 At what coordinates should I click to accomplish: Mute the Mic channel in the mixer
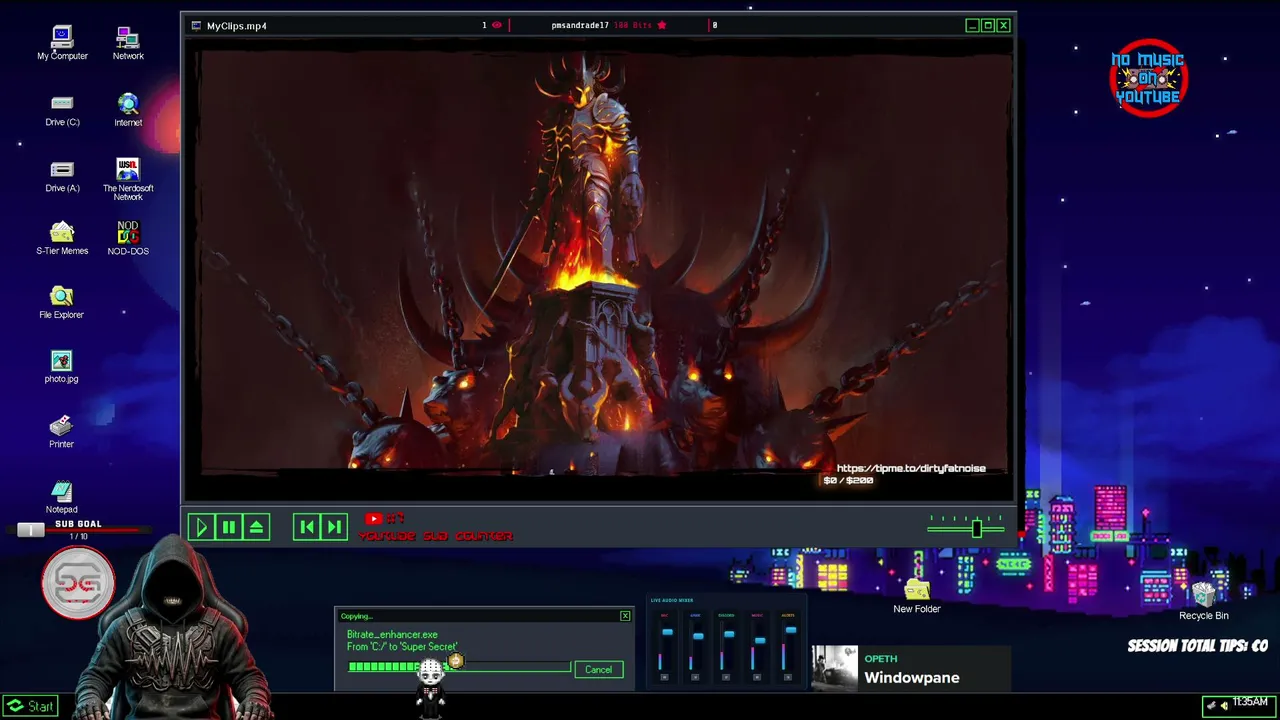pos(664,677)
